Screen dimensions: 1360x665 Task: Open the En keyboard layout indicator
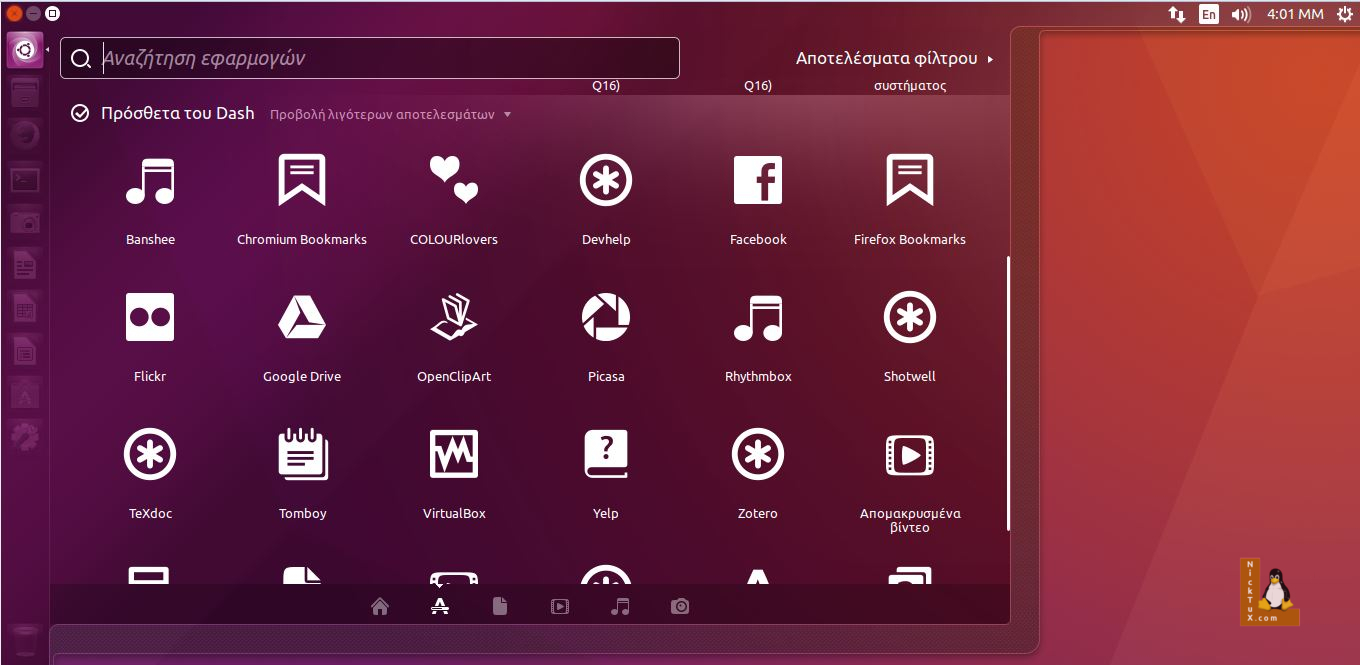click(1209, 14)
